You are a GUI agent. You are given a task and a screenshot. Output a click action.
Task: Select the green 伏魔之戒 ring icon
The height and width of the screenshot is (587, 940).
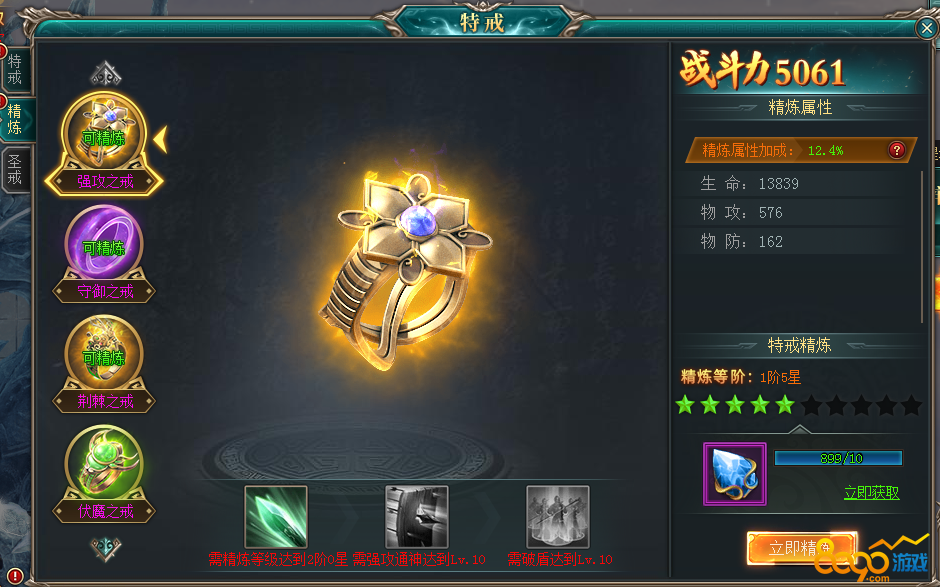coord(104,464)
